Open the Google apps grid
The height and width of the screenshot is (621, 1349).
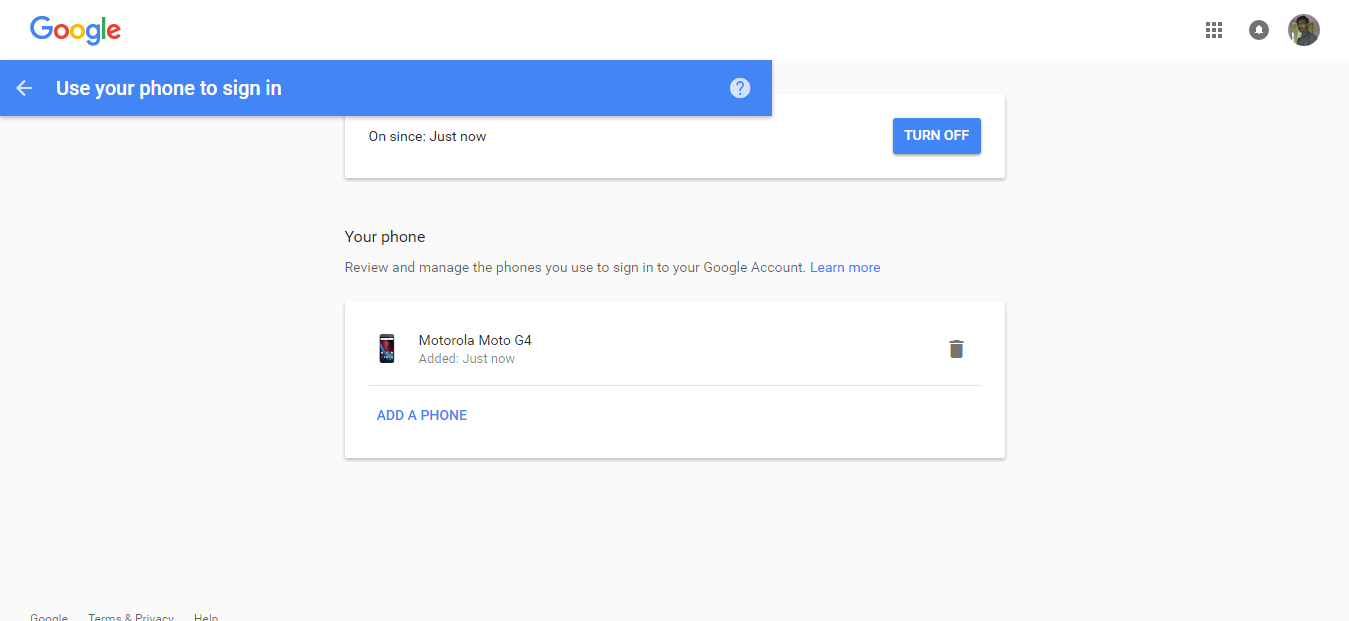[1214, 30]
